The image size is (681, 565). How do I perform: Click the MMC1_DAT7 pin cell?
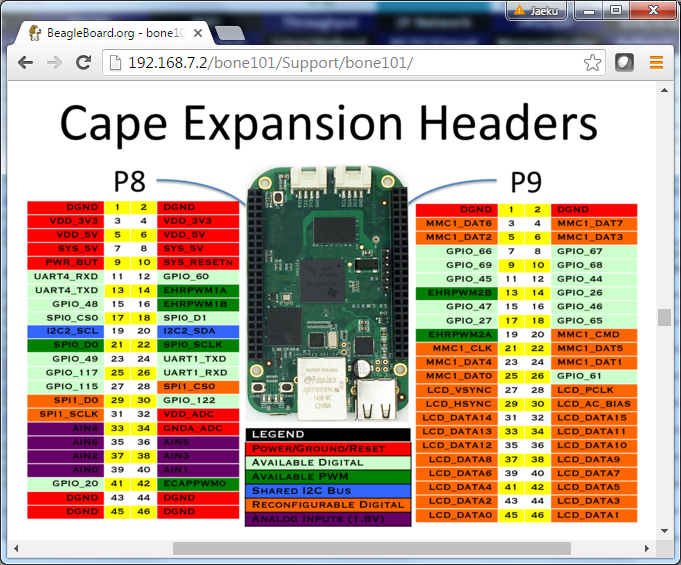594,224
